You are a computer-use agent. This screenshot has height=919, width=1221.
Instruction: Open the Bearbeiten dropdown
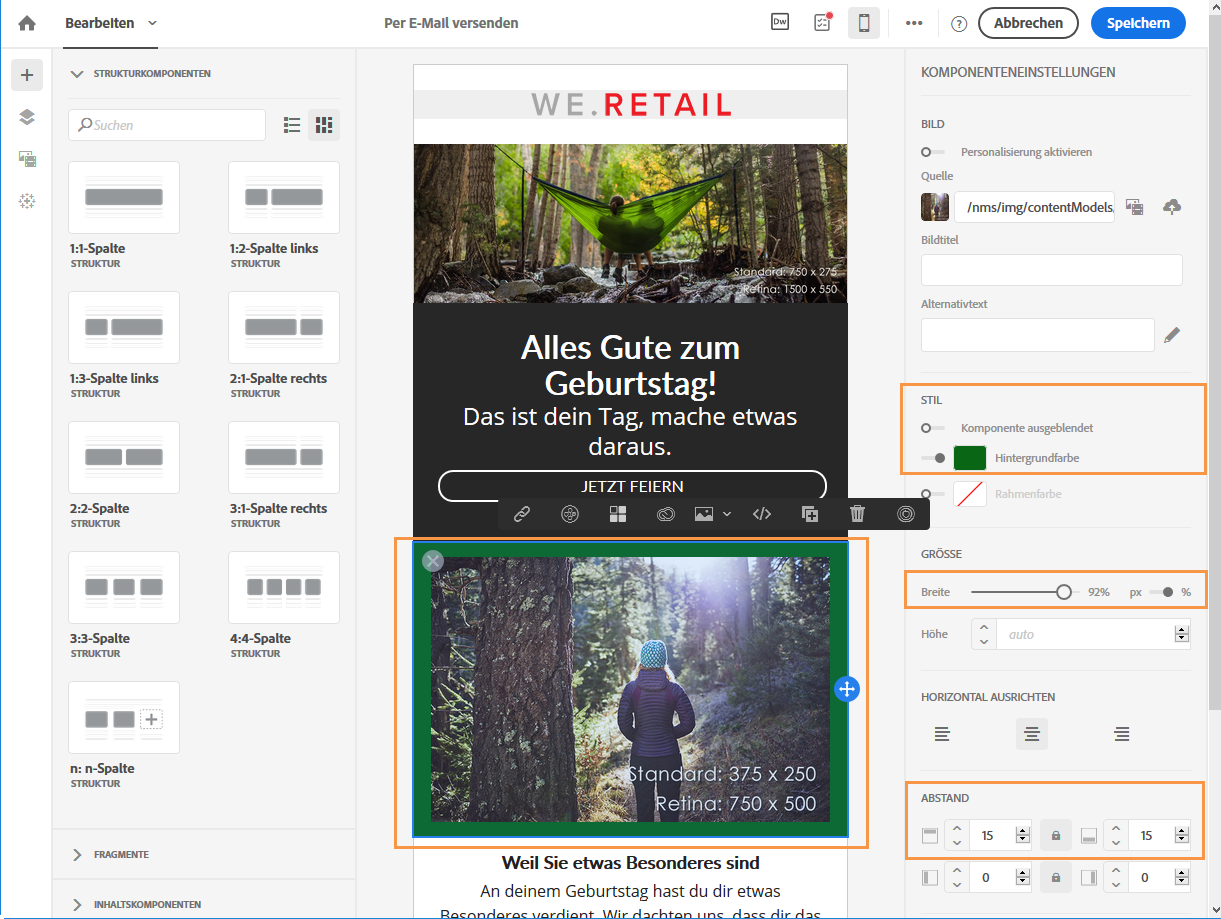point(111,23)
